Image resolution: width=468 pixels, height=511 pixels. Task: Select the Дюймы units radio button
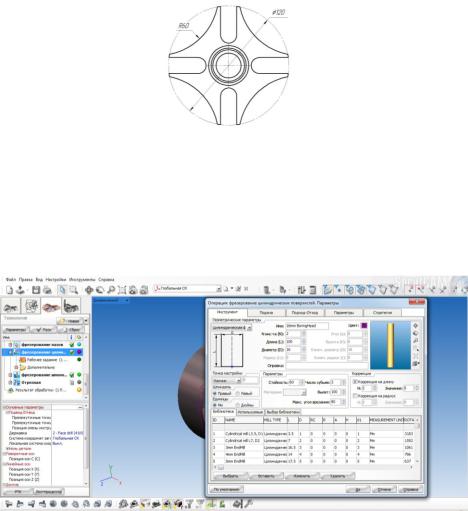(x=237, y=405)
